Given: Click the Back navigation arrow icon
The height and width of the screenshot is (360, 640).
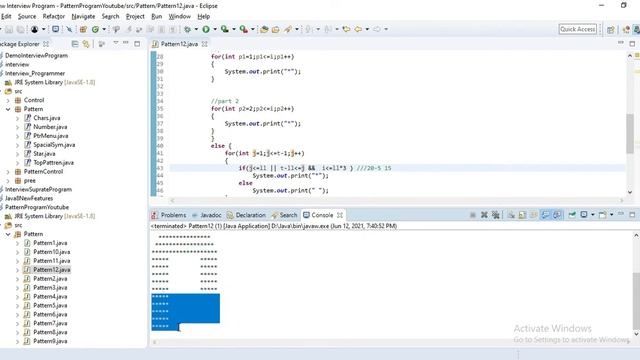Looking at the screenshot, I should click(x=358, y=29).
